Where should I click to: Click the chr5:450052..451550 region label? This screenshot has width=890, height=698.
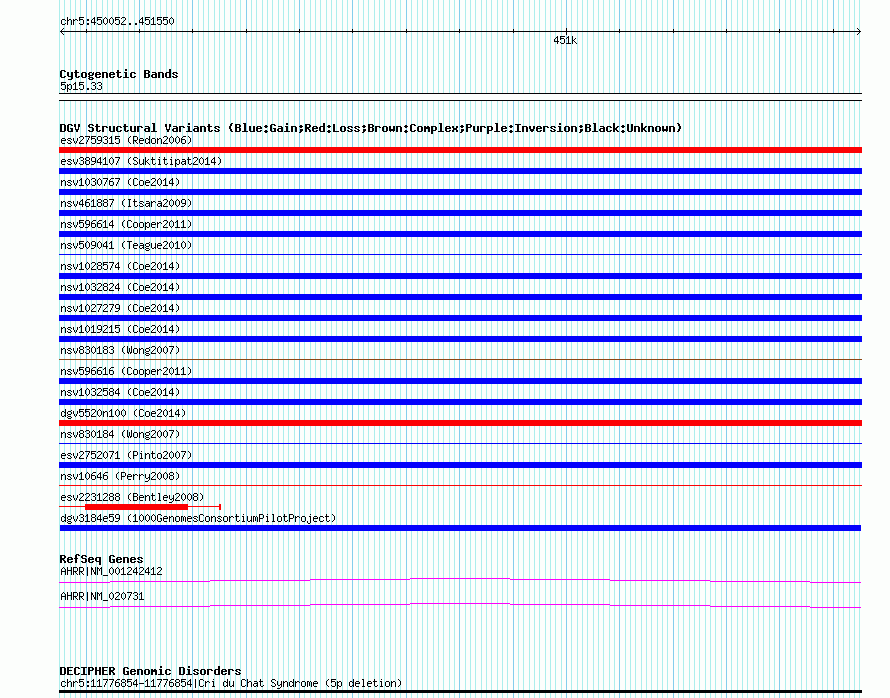[117, 21]
